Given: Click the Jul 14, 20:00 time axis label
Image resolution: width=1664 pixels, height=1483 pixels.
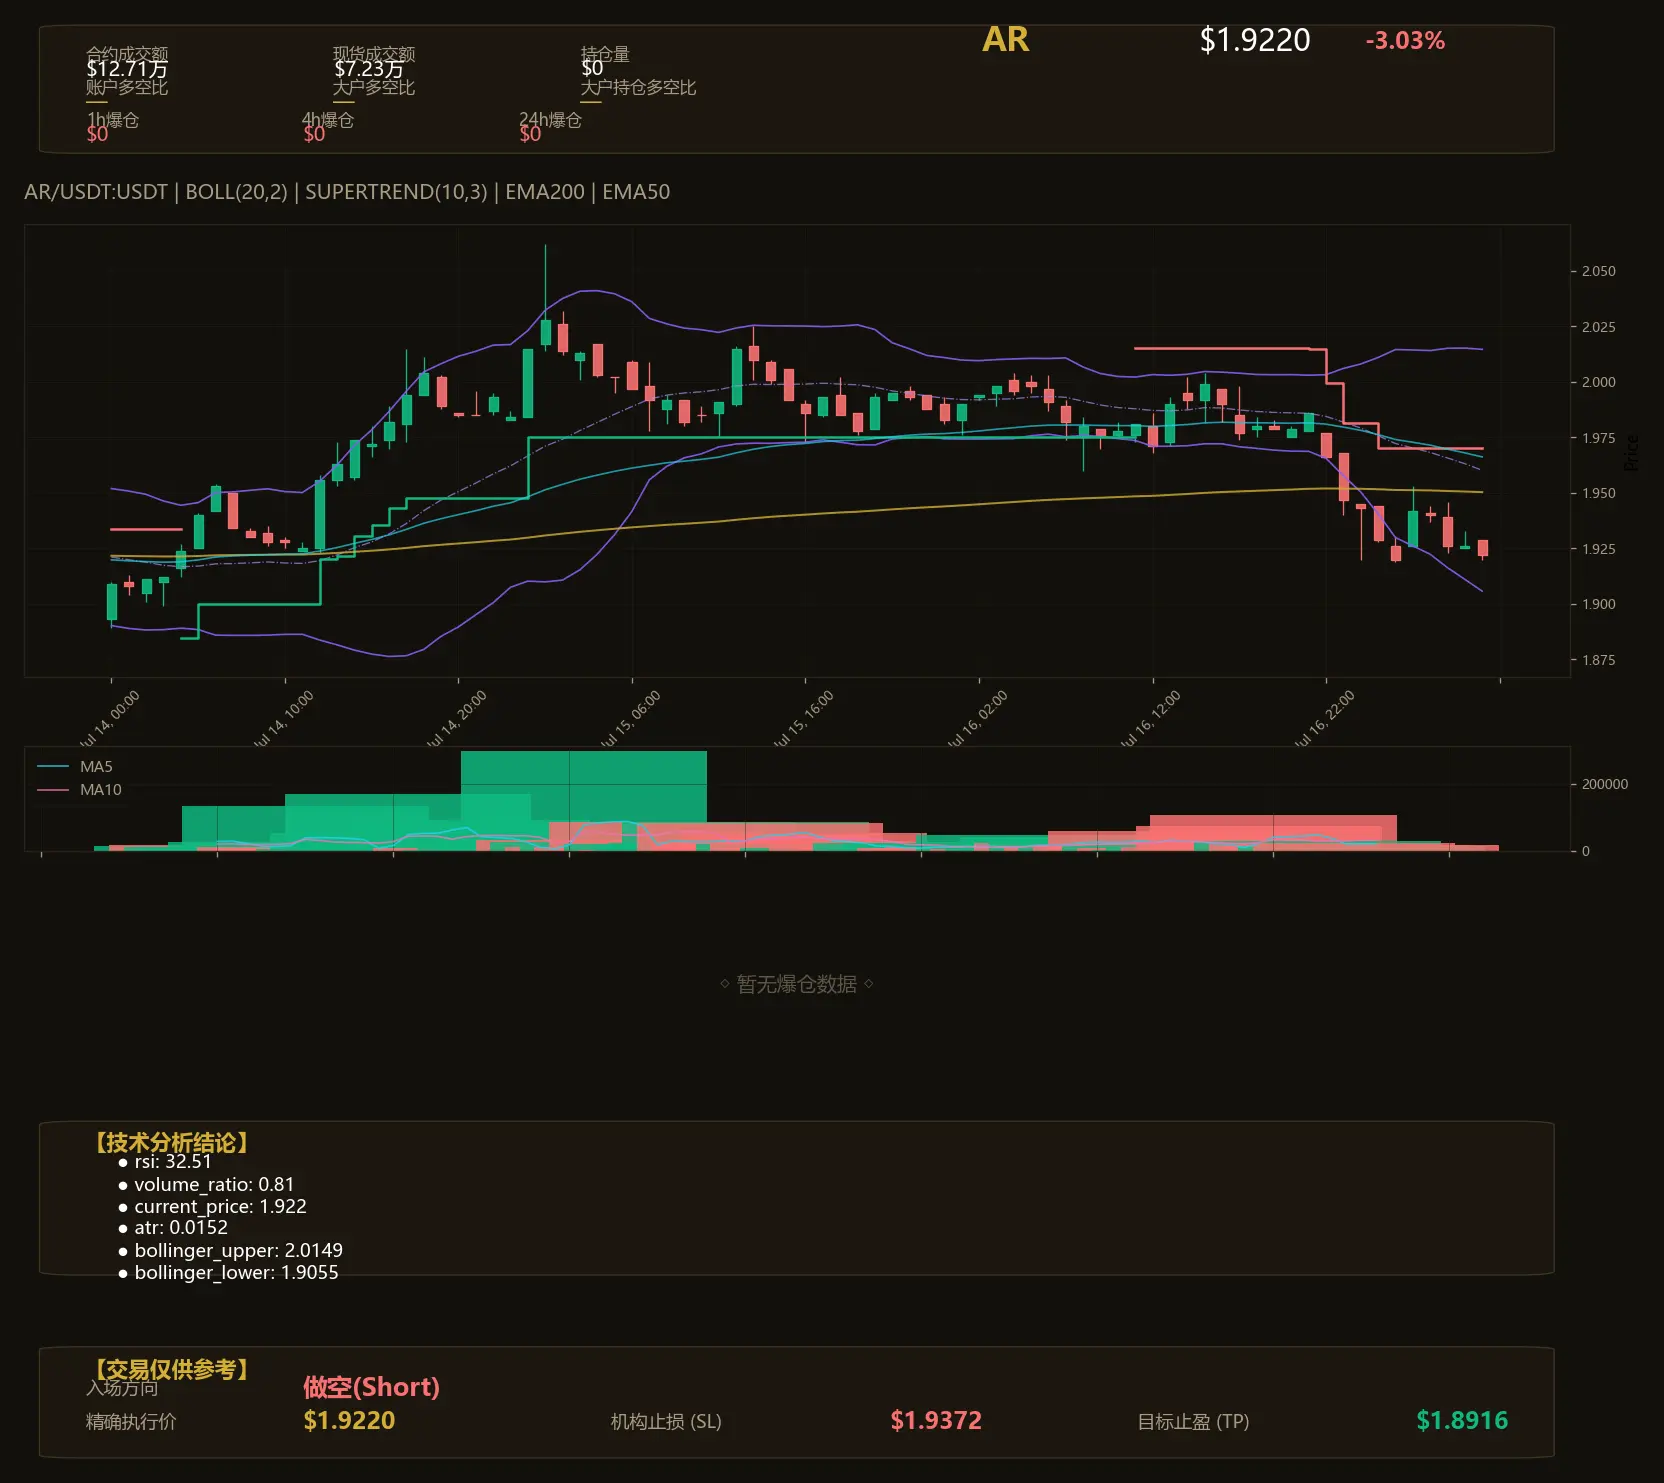Looking at the screenshot, I should tap(456, 720).
